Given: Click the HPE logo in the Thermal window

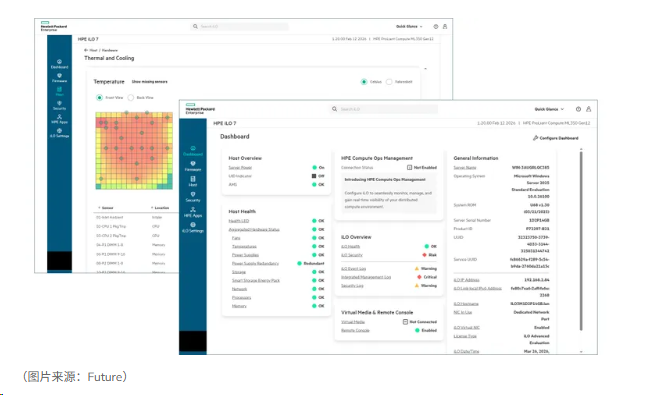Looking at the screenshot, I should (53, 26).
